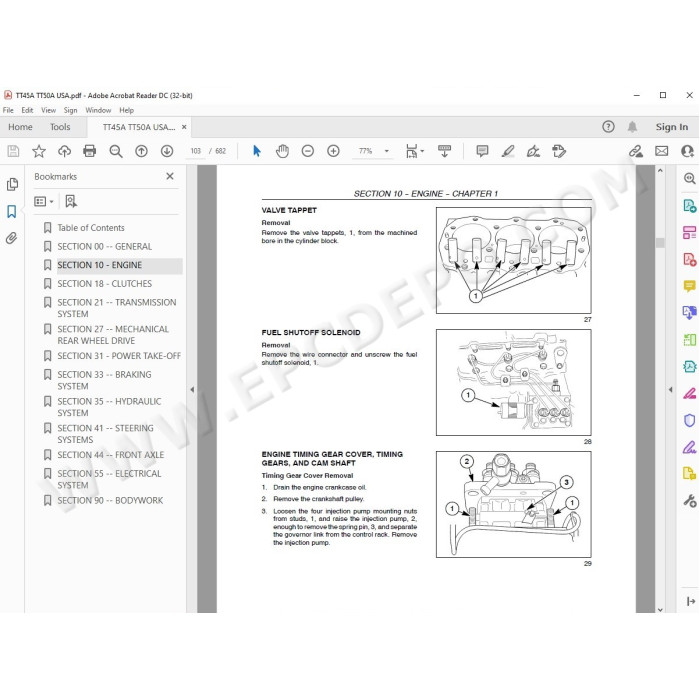Go to SECTION 33 -- BRAKING SYSTEM
The width and height of the screenshot is (700, 700).
coord(104,380)
